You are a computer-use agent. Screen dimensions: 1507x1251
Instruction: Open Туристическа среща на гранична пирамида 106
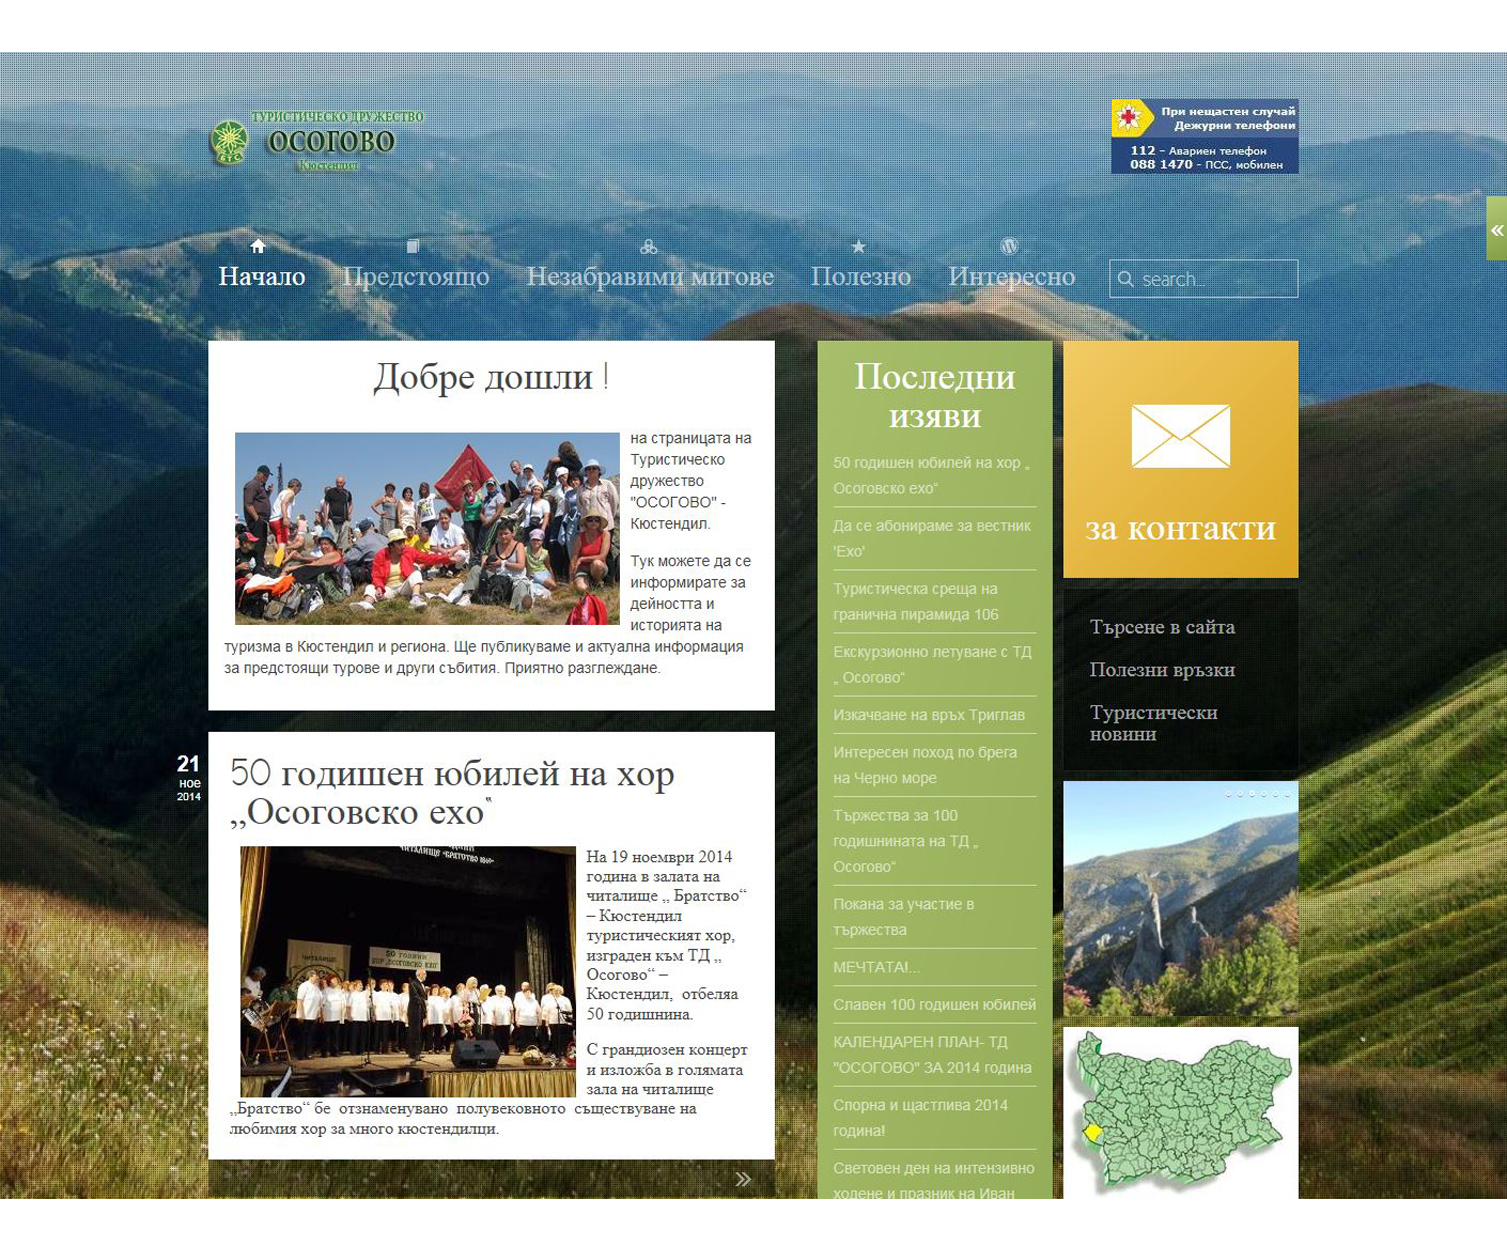[x=916, y=602]
